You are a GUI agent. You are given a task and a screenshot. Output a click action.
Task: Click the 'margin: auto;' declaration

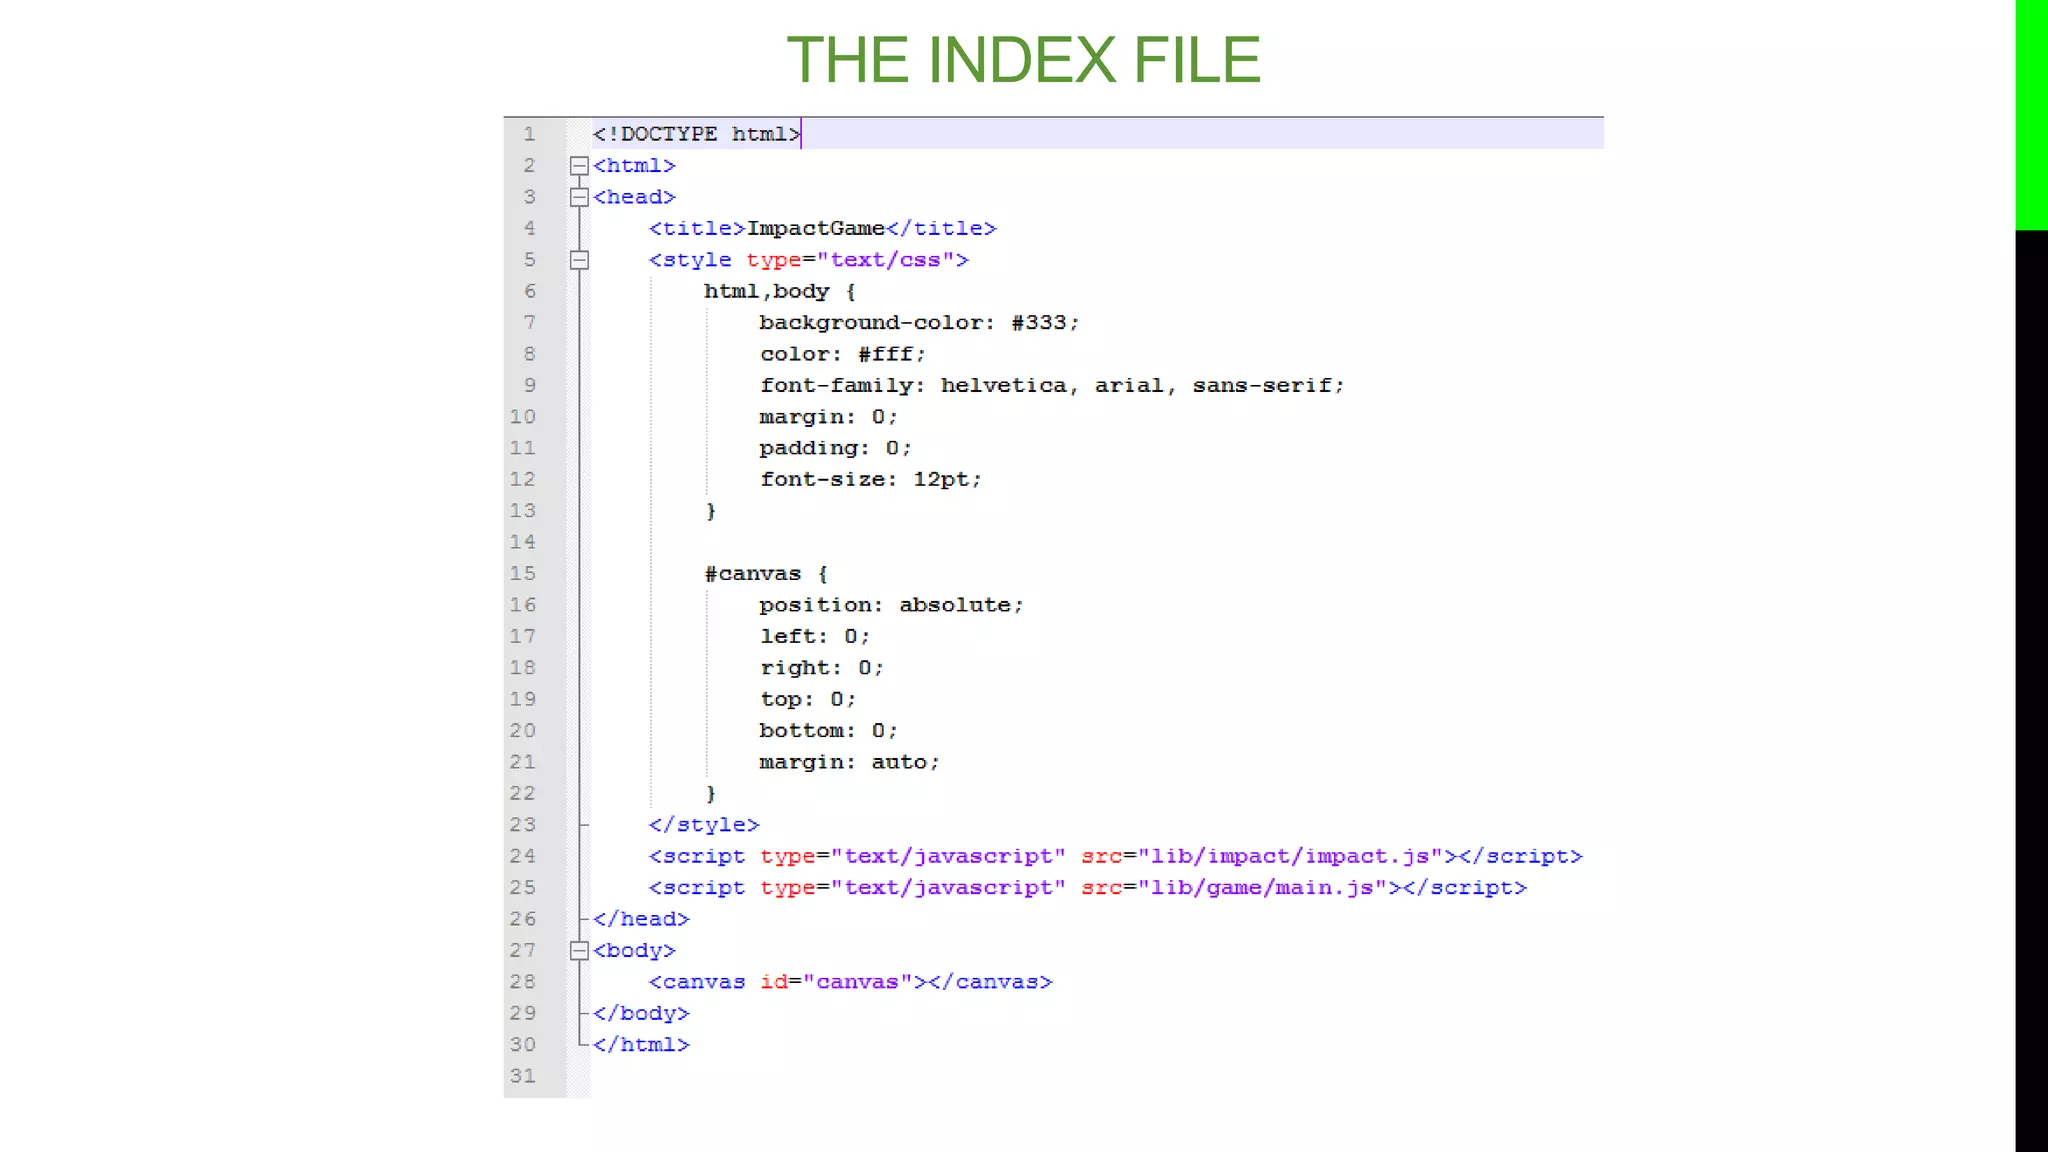849,762
